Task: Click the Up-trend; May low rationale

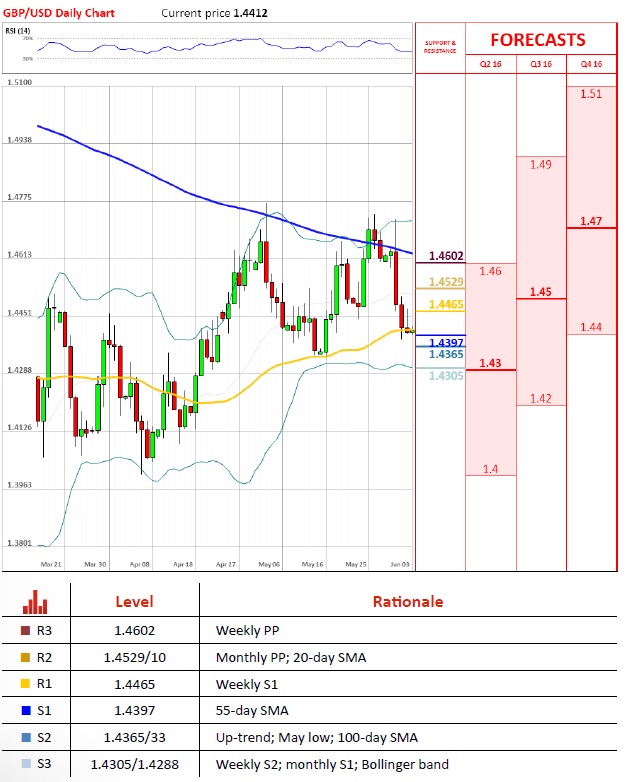Action: 317,737
